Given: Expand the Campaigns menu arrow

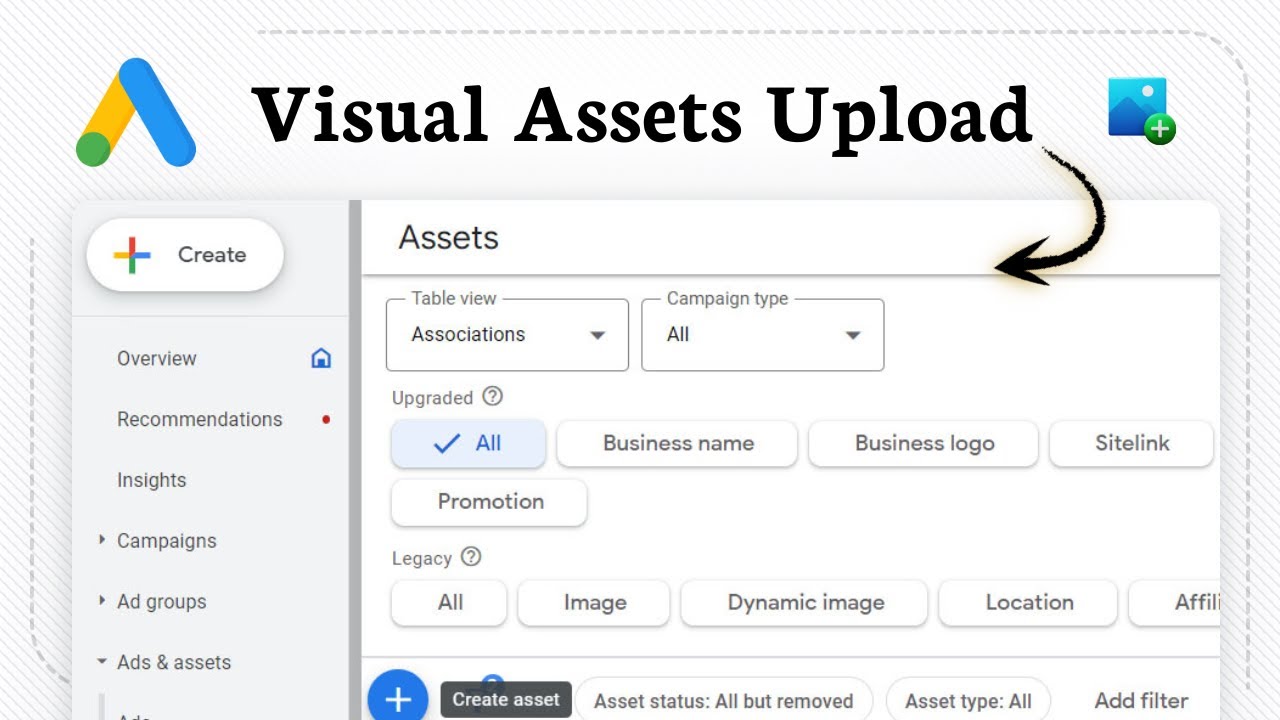Looking at the screenshot, I should [102, 540].
